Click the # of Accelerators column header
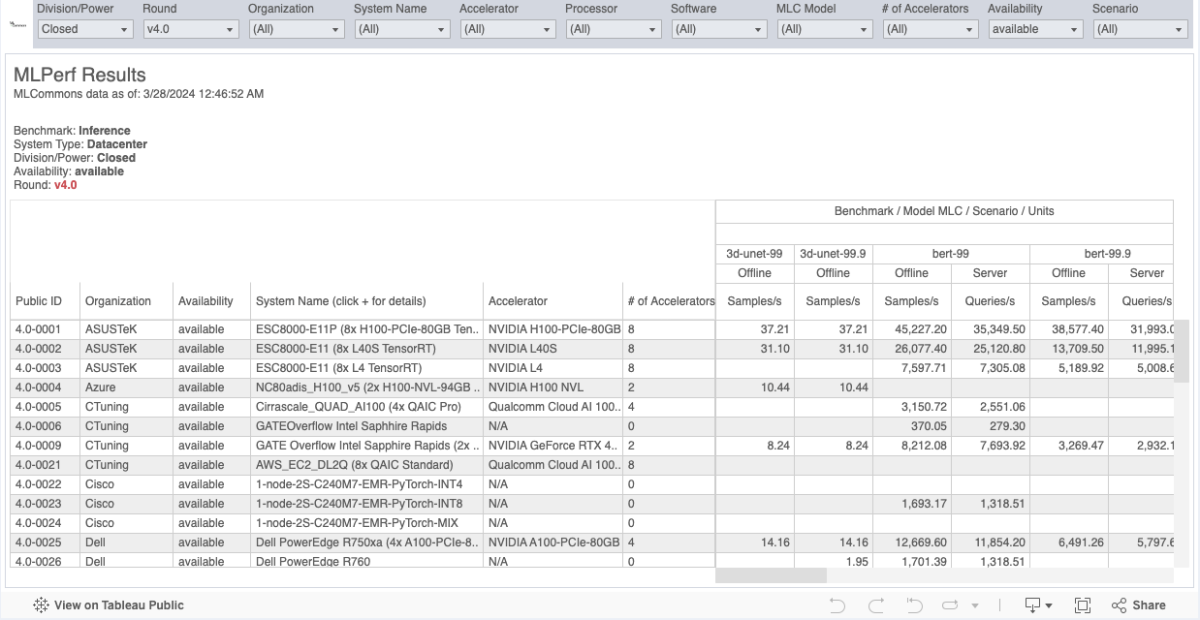This screenshot has height=620, width=1200. [671, 301]
